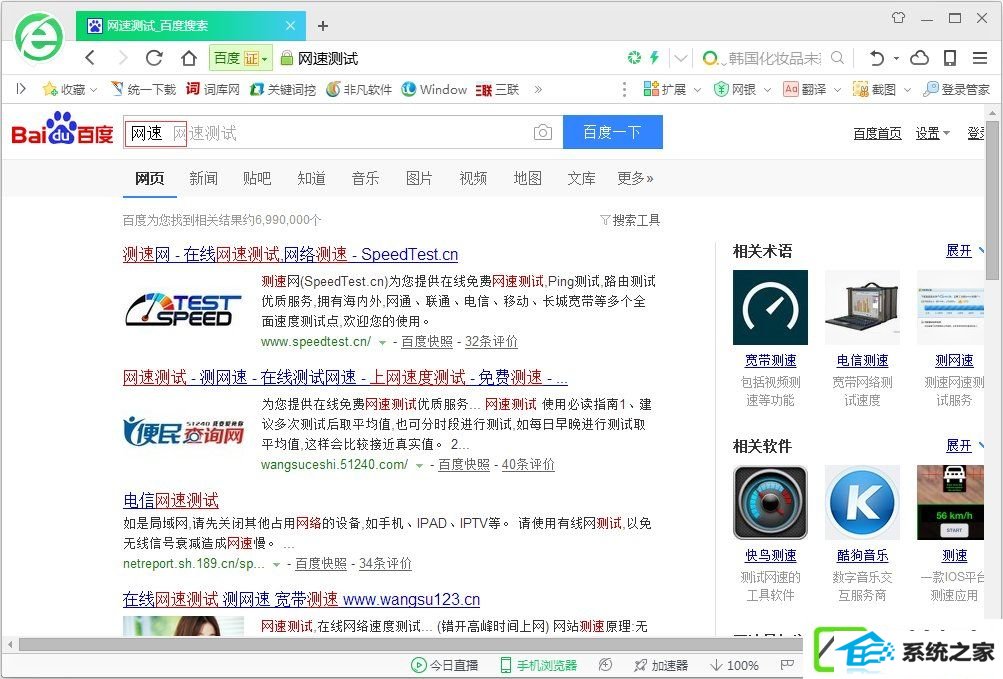This screenshot has height=679, width=1003.
Task: Switch to the 地图 search tab
Action: [x=528, y=178]
